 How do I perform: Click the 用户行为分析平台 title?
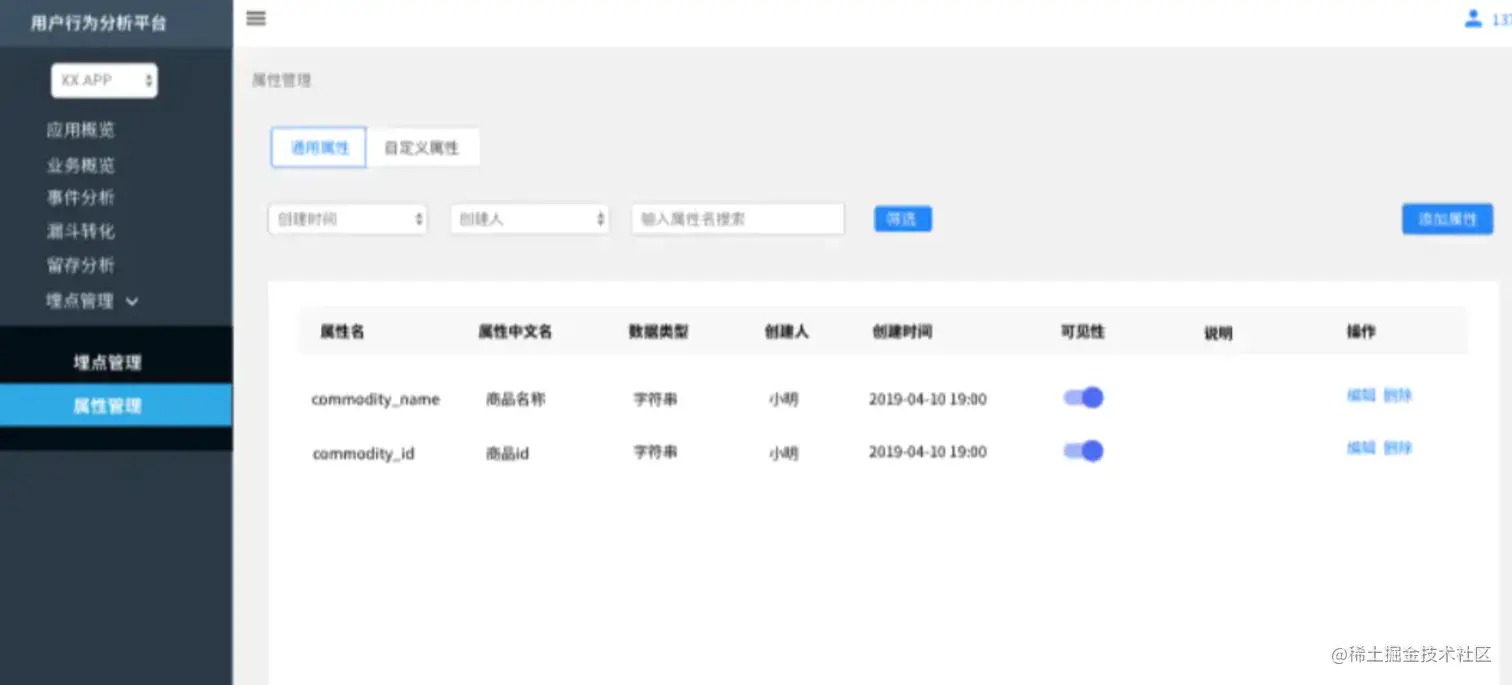coord(98,22)
